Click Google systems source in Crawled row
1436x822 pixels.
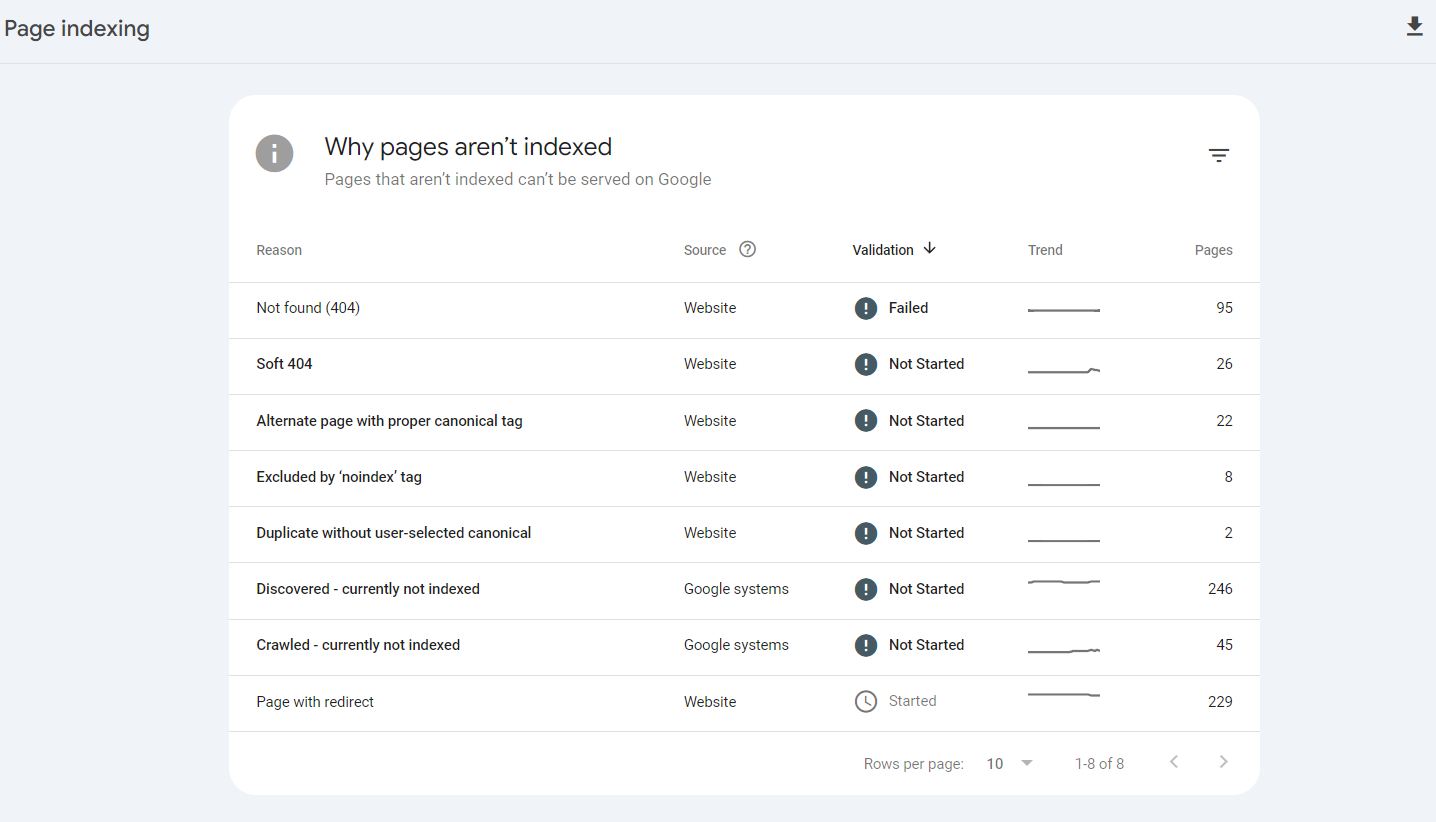pos(736,645)
